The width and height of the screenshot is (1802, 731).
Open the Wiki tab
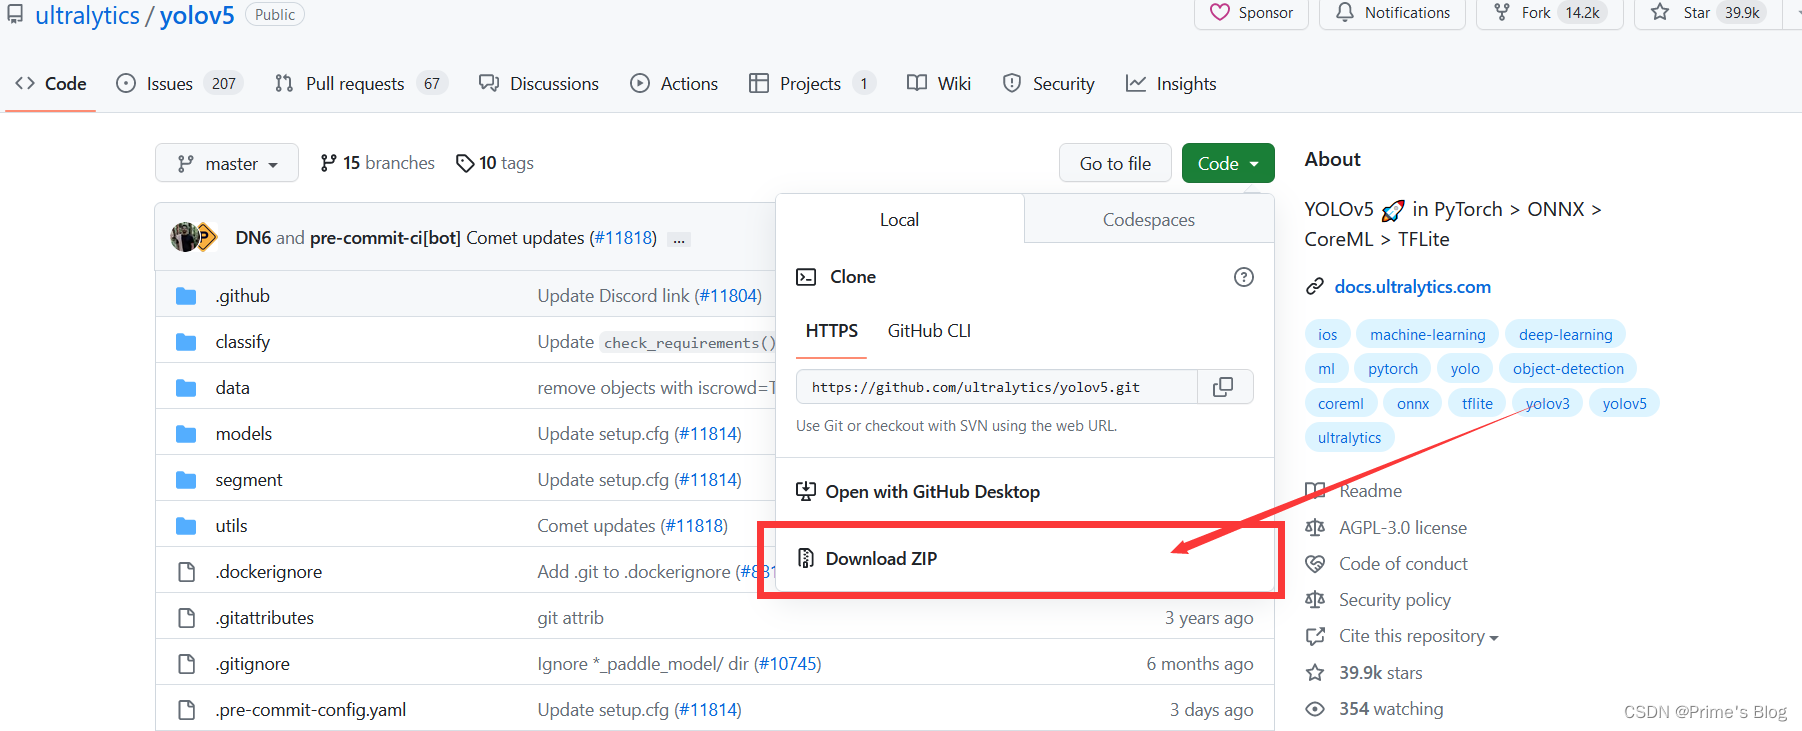(x=939, y=84)
